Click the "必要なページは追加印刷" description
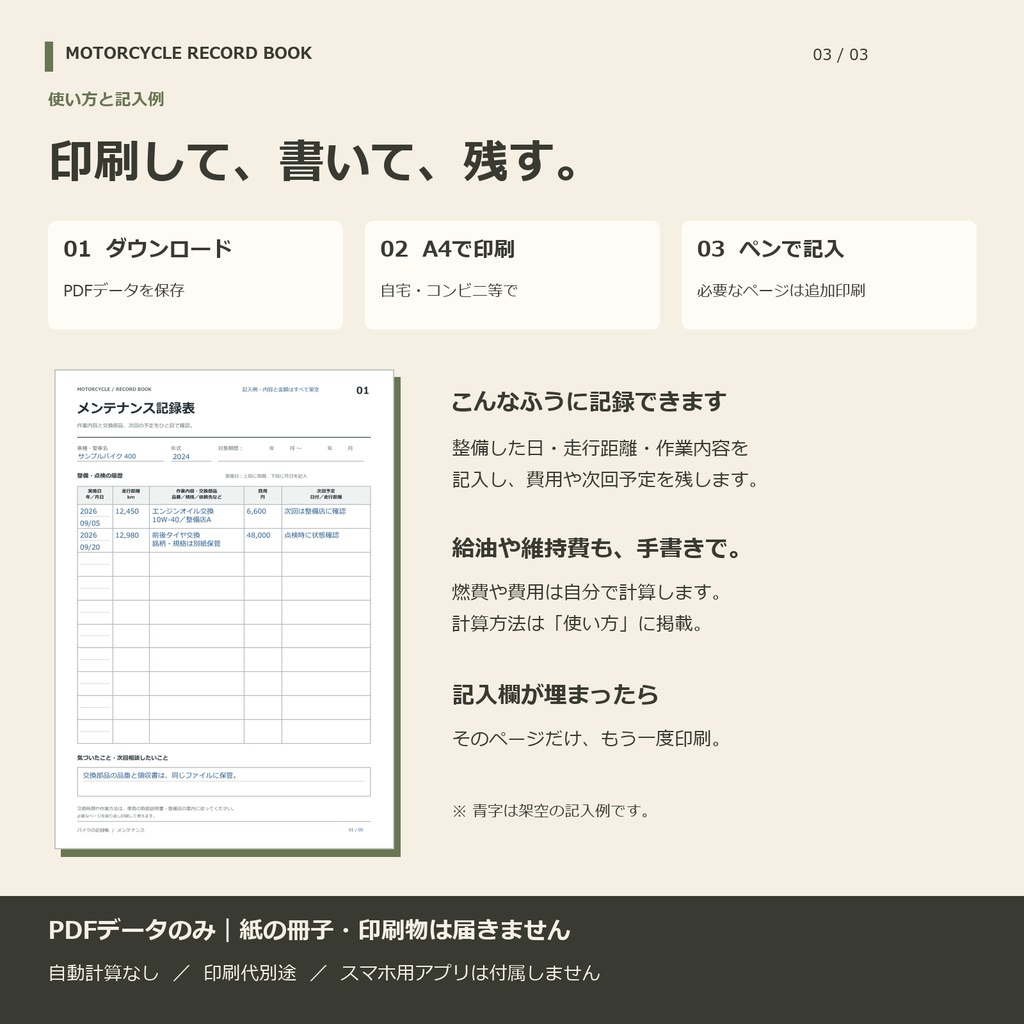This screenshot has height=1024, width=1024. (x=781, y=291)
